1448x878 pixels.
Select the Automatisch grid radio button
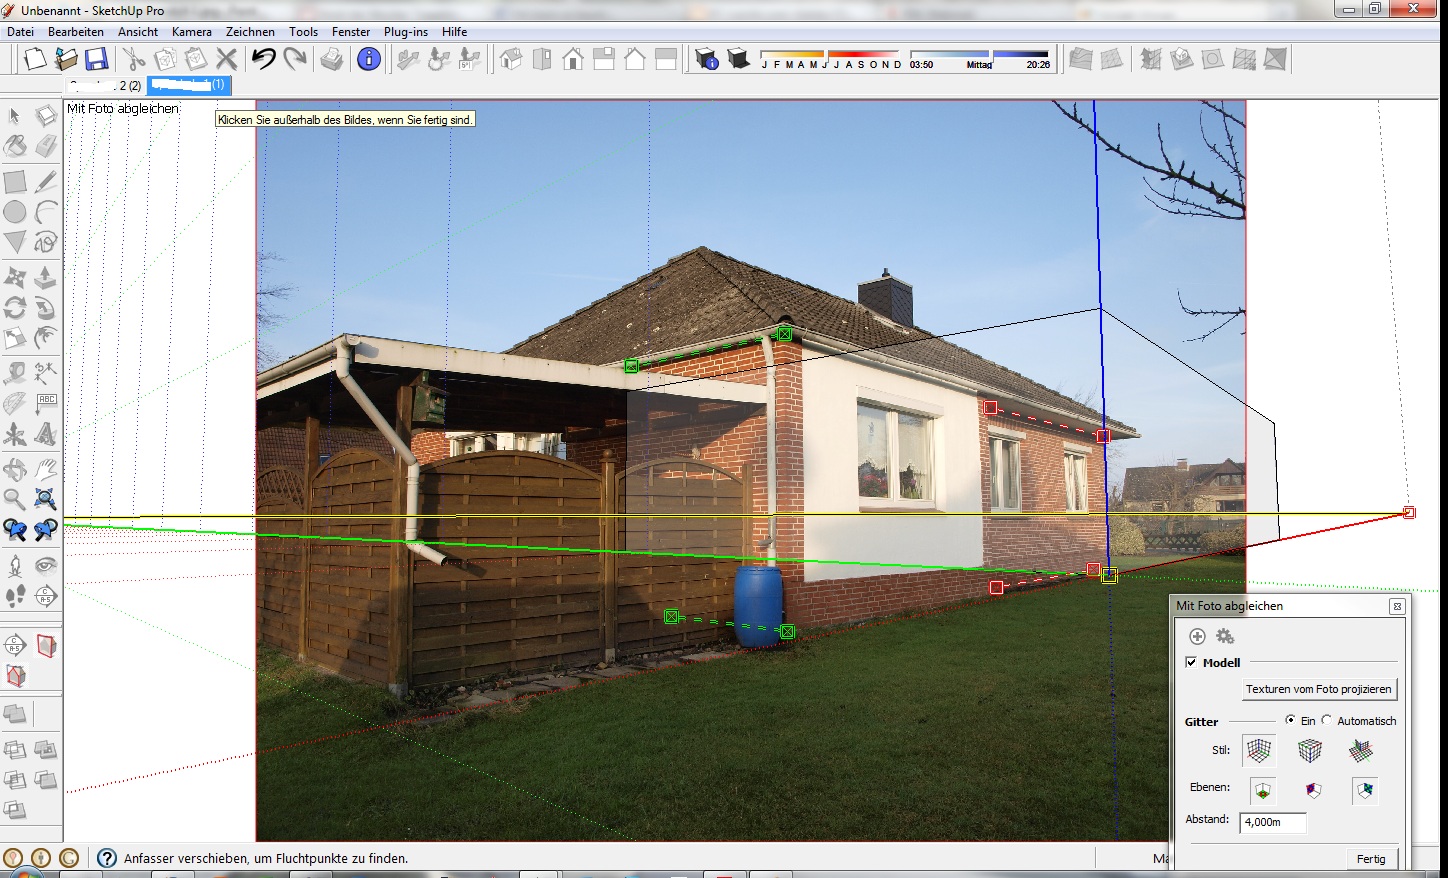point(1327,720)
